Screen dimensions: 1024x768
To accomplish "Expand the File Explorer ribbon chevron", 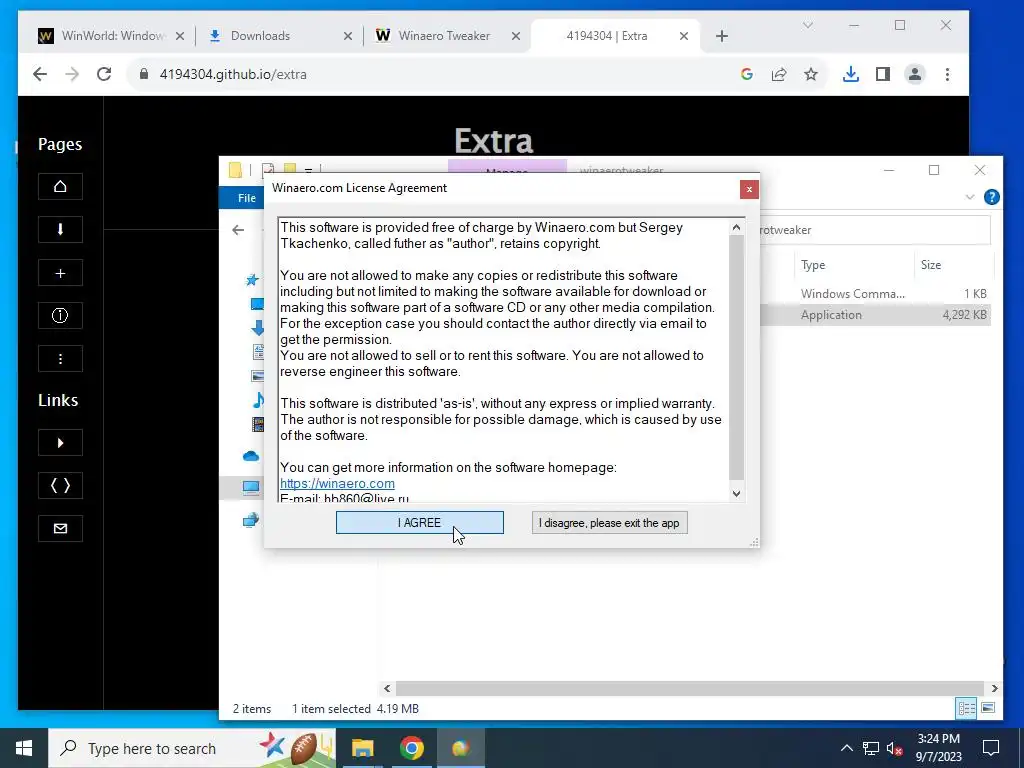I will pos(970,197).
